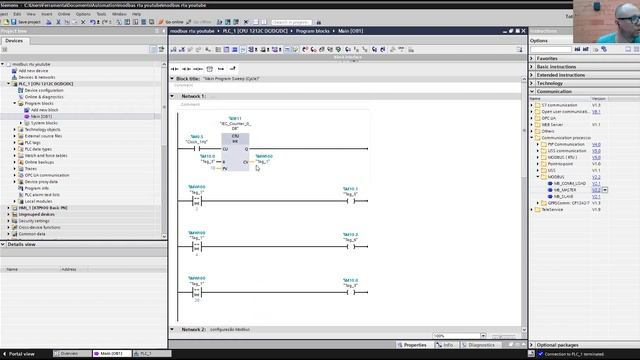Click version link V2.2 of MODBUS folder

click(596, 177)
